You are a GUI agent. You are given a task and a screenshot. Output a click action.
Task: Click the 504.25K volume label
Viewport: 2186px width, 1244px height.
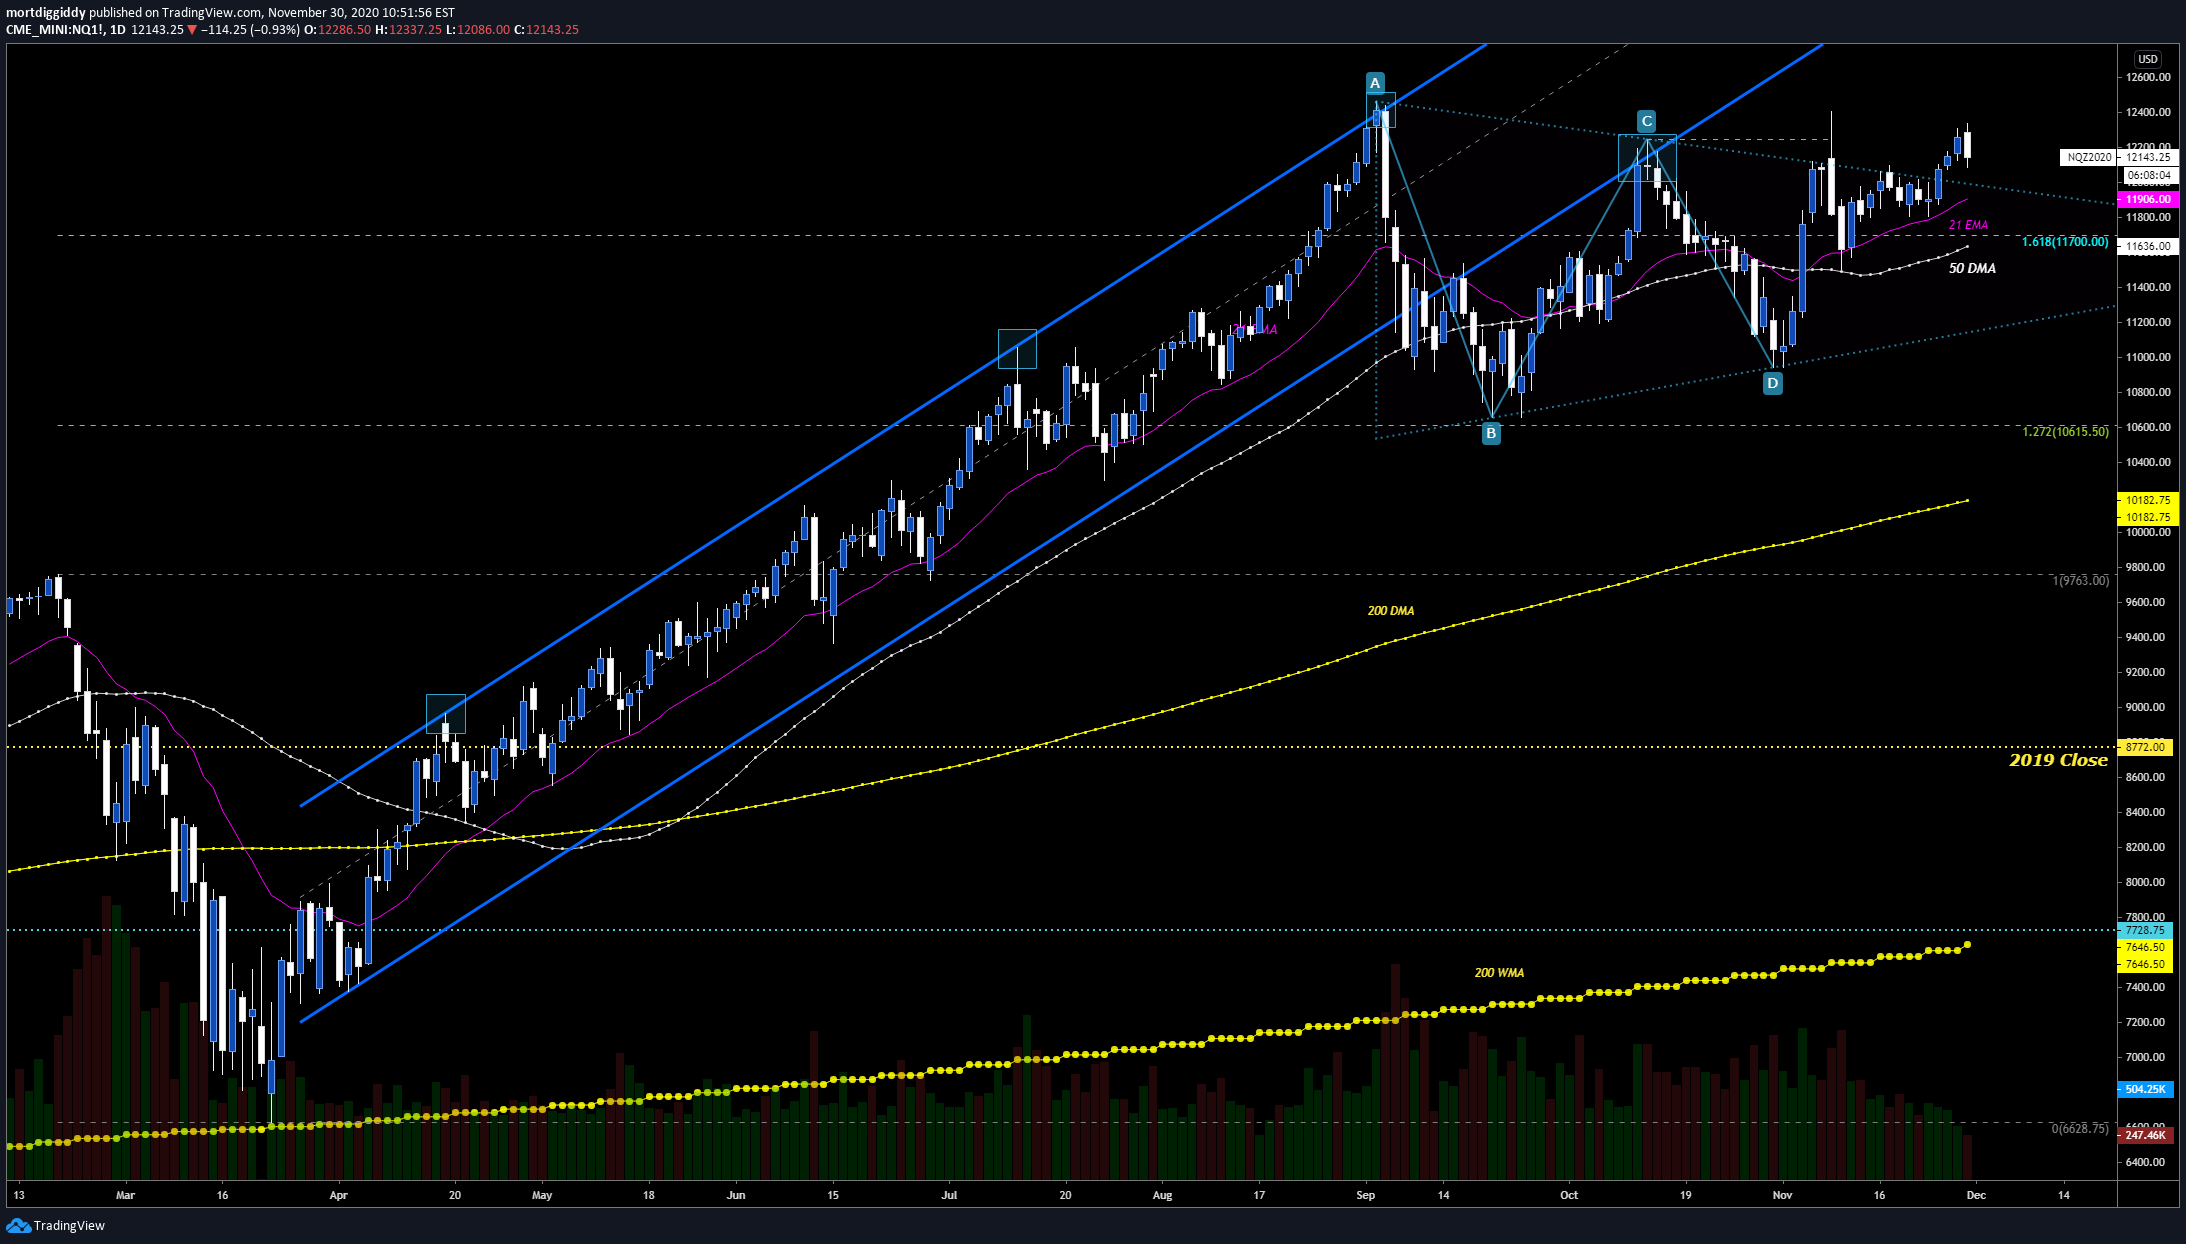2145,1089
